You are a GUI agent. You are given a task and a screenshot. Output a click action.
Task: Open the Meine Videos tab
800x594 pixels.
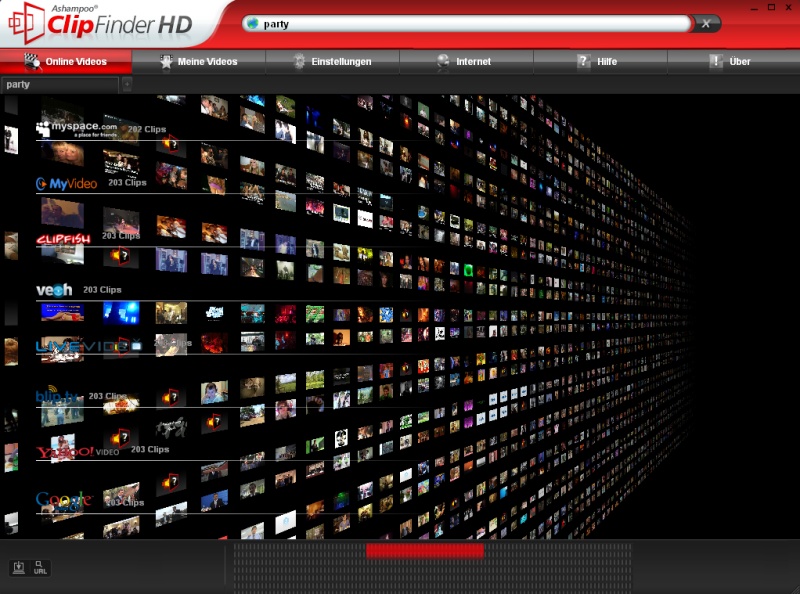coord(200,62)
